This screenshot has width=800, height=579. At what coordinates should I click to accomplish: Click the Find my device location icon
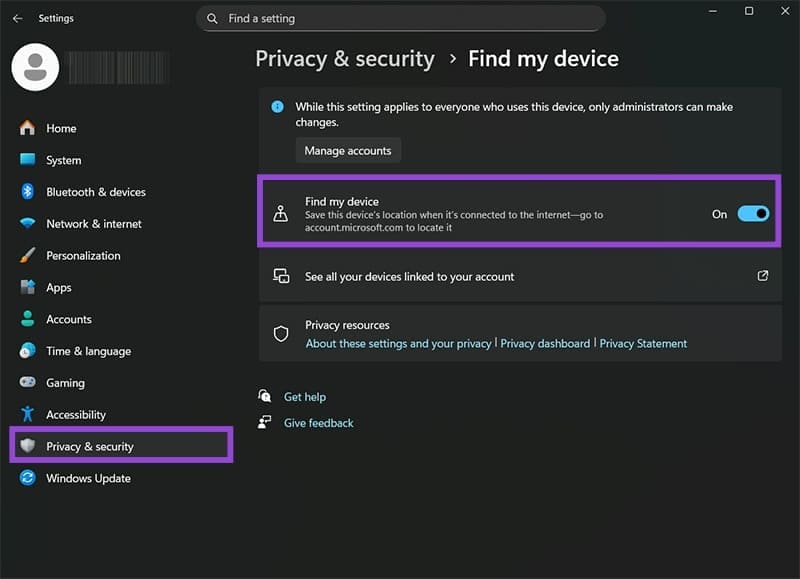coord(281,213)
